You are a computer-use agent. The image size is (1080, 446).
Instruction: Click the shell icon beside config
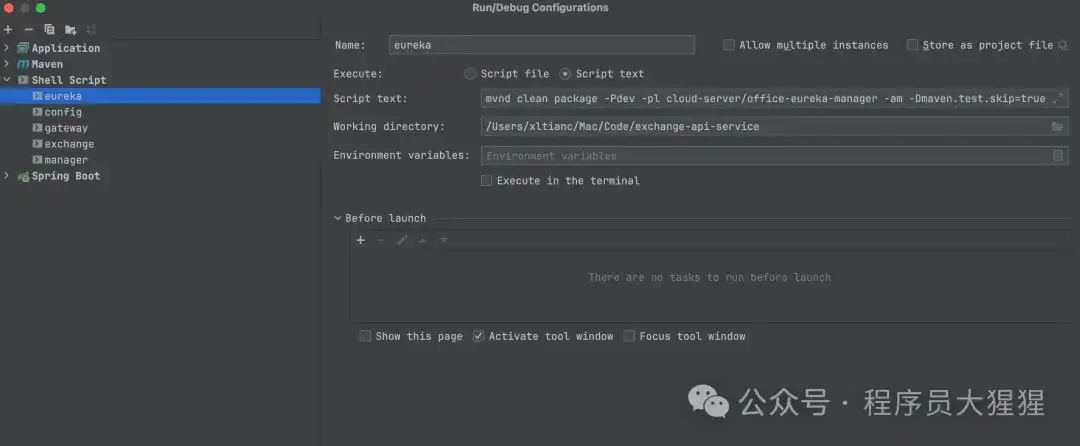coord(37,112)
